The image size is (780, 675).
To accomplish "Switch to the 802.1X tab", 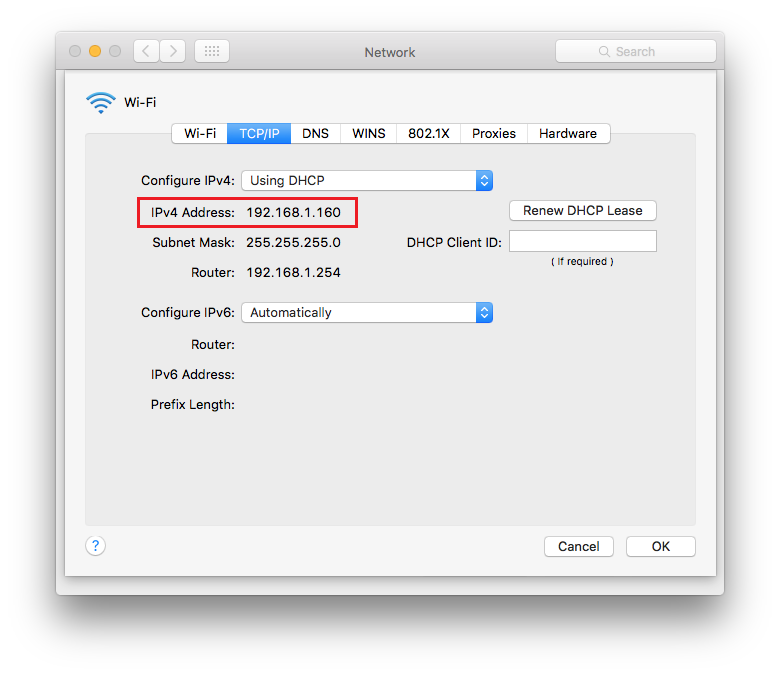I will [428, 134].
